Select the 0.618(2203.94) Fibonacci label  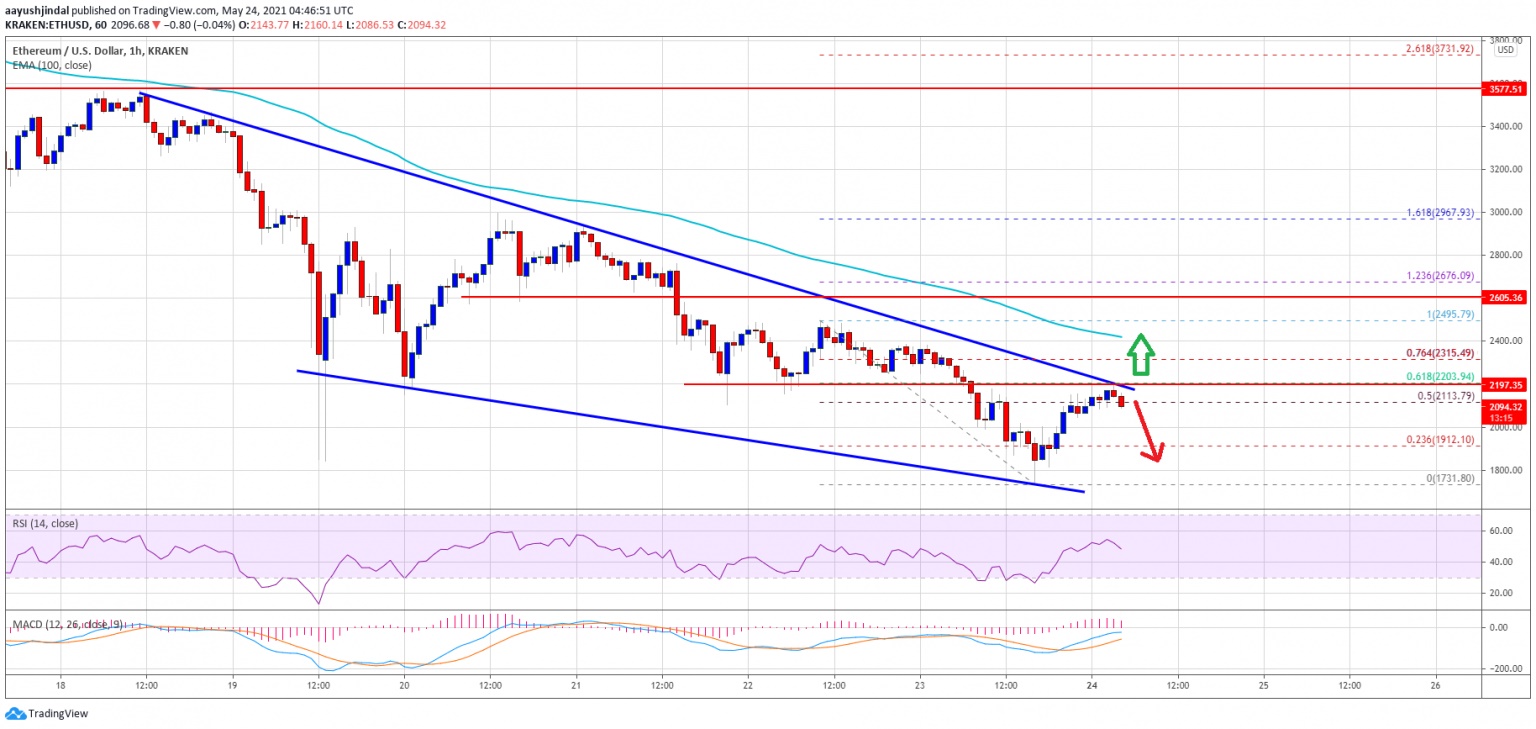[1439, 376]
